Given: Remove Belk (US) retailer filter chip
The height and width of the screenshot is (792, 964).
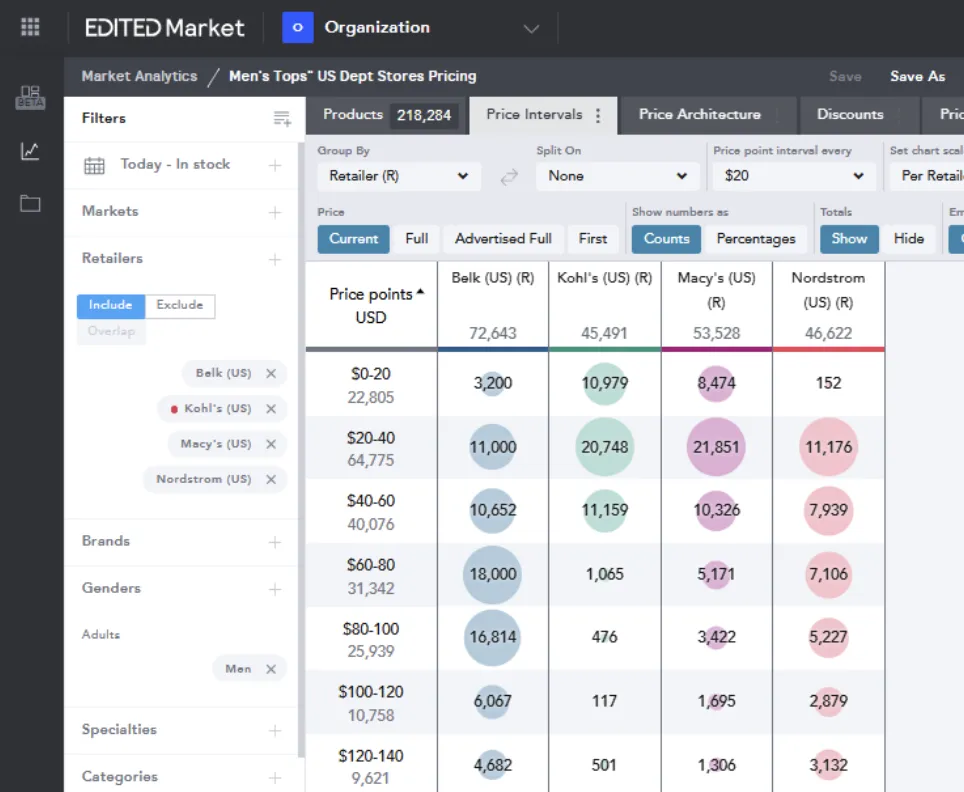Looking at the screenshot, I should [271, 373].
